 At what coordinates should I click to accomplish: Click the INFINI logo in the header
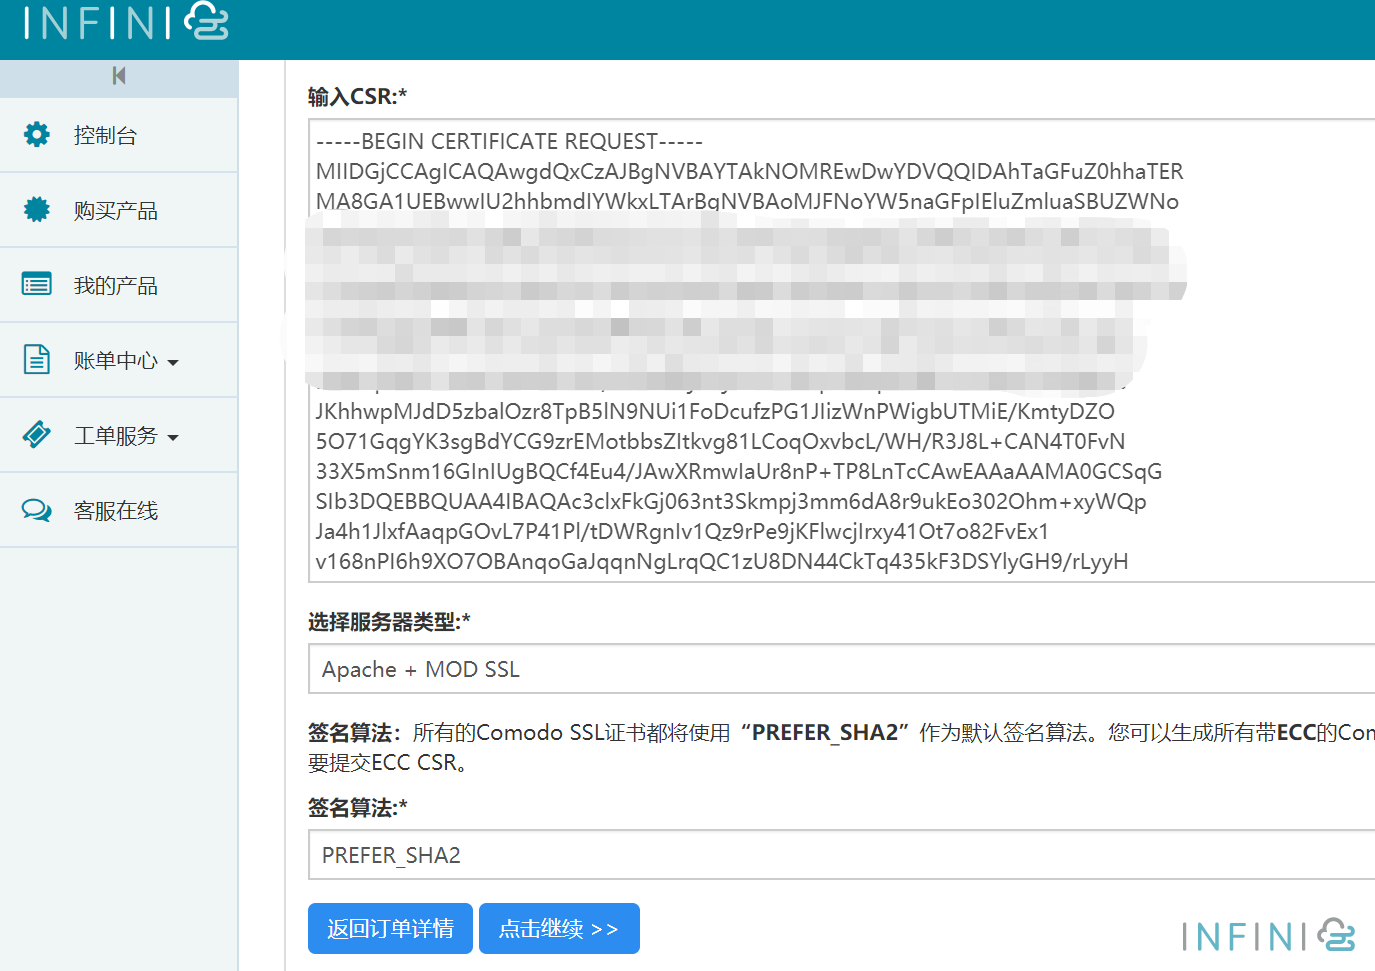coord(126,22)
